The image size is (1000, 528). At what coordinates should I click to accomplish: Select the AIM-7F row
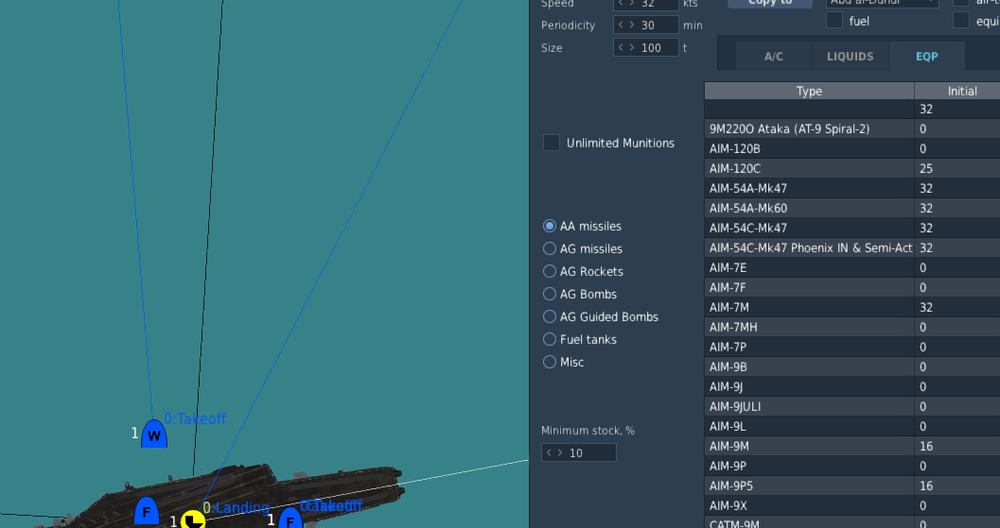pyautogui.click(x=852, y=288)
